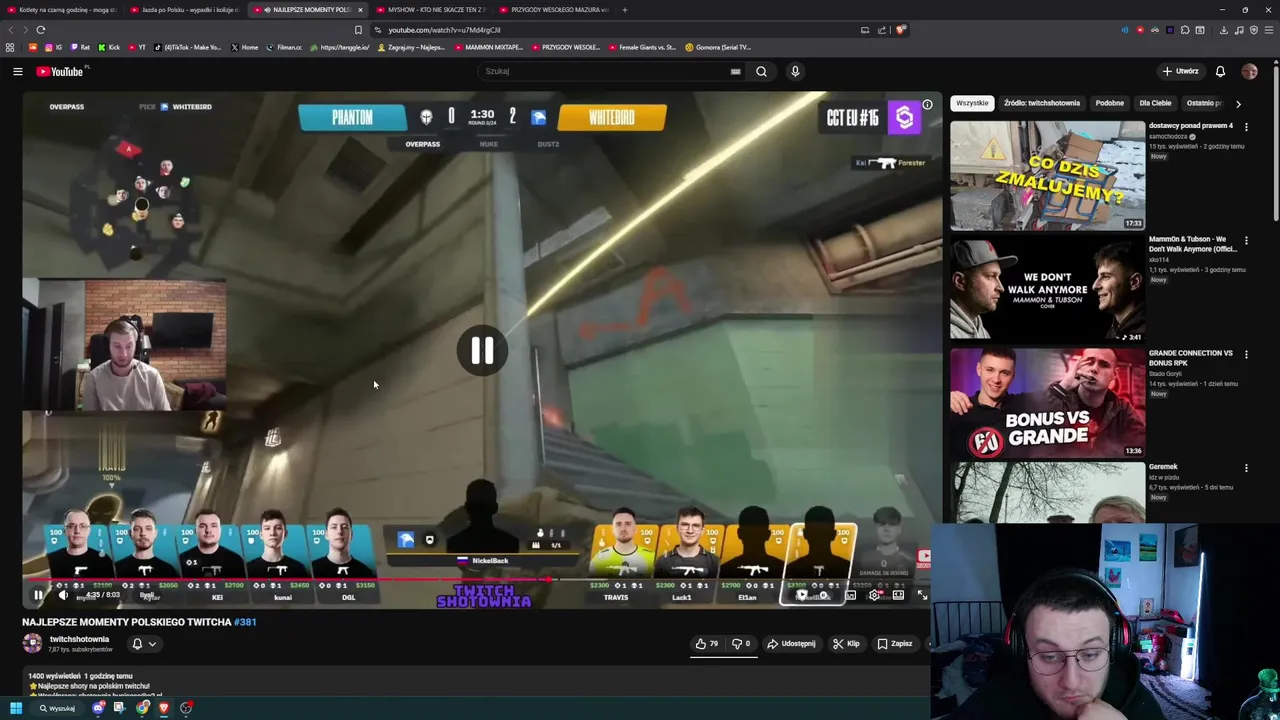
Task: Open the account avatar menu
Action: click(x=1249, y=71)
